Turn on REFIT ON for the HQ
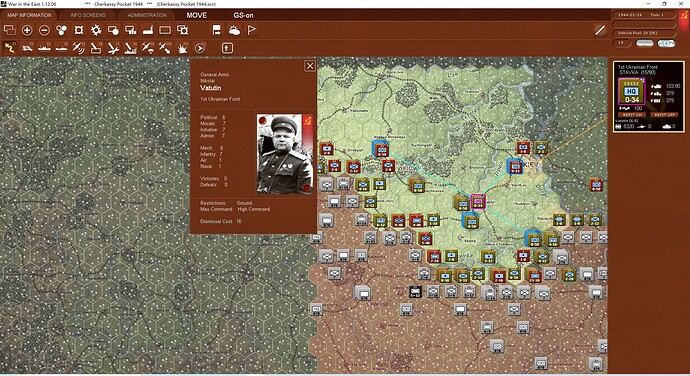 coord(632,114)
